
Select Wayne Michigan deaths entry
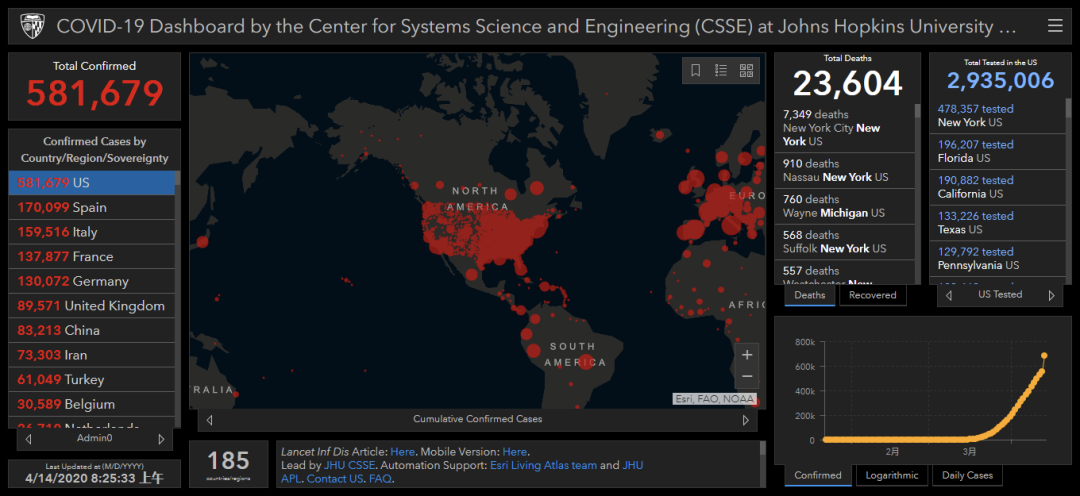coord(846,207)
